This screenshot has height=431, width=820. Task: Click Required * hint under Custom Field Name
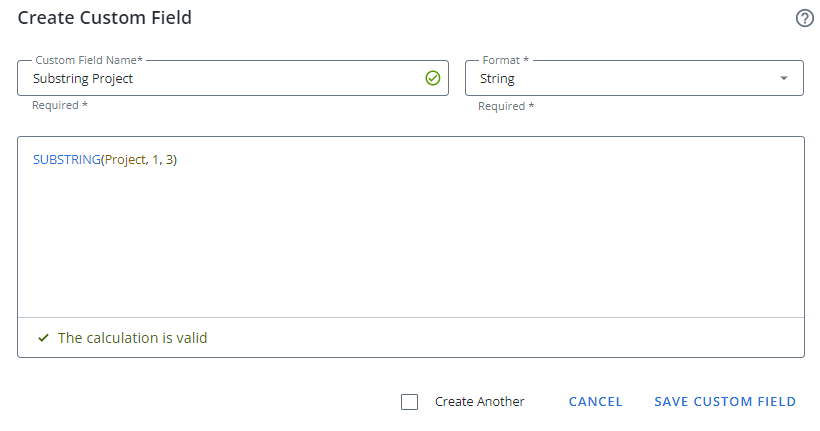59,105
